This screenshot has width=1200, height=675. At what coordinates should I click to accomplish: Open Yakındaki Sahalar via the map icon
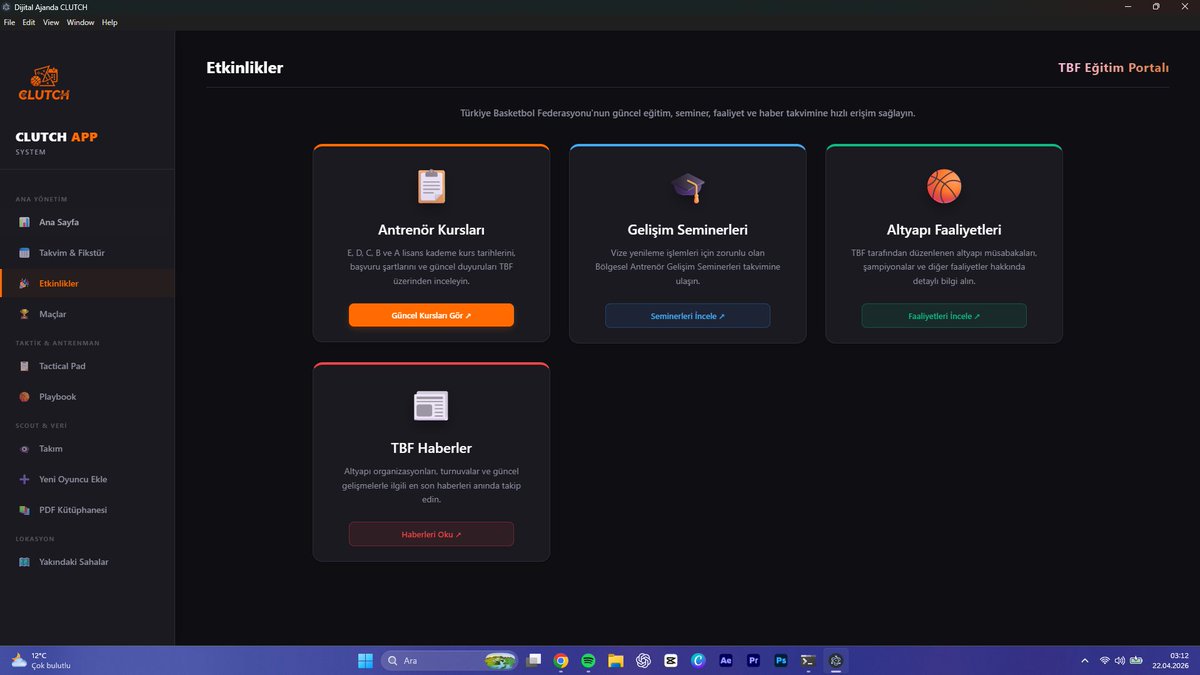pos(22,562)
